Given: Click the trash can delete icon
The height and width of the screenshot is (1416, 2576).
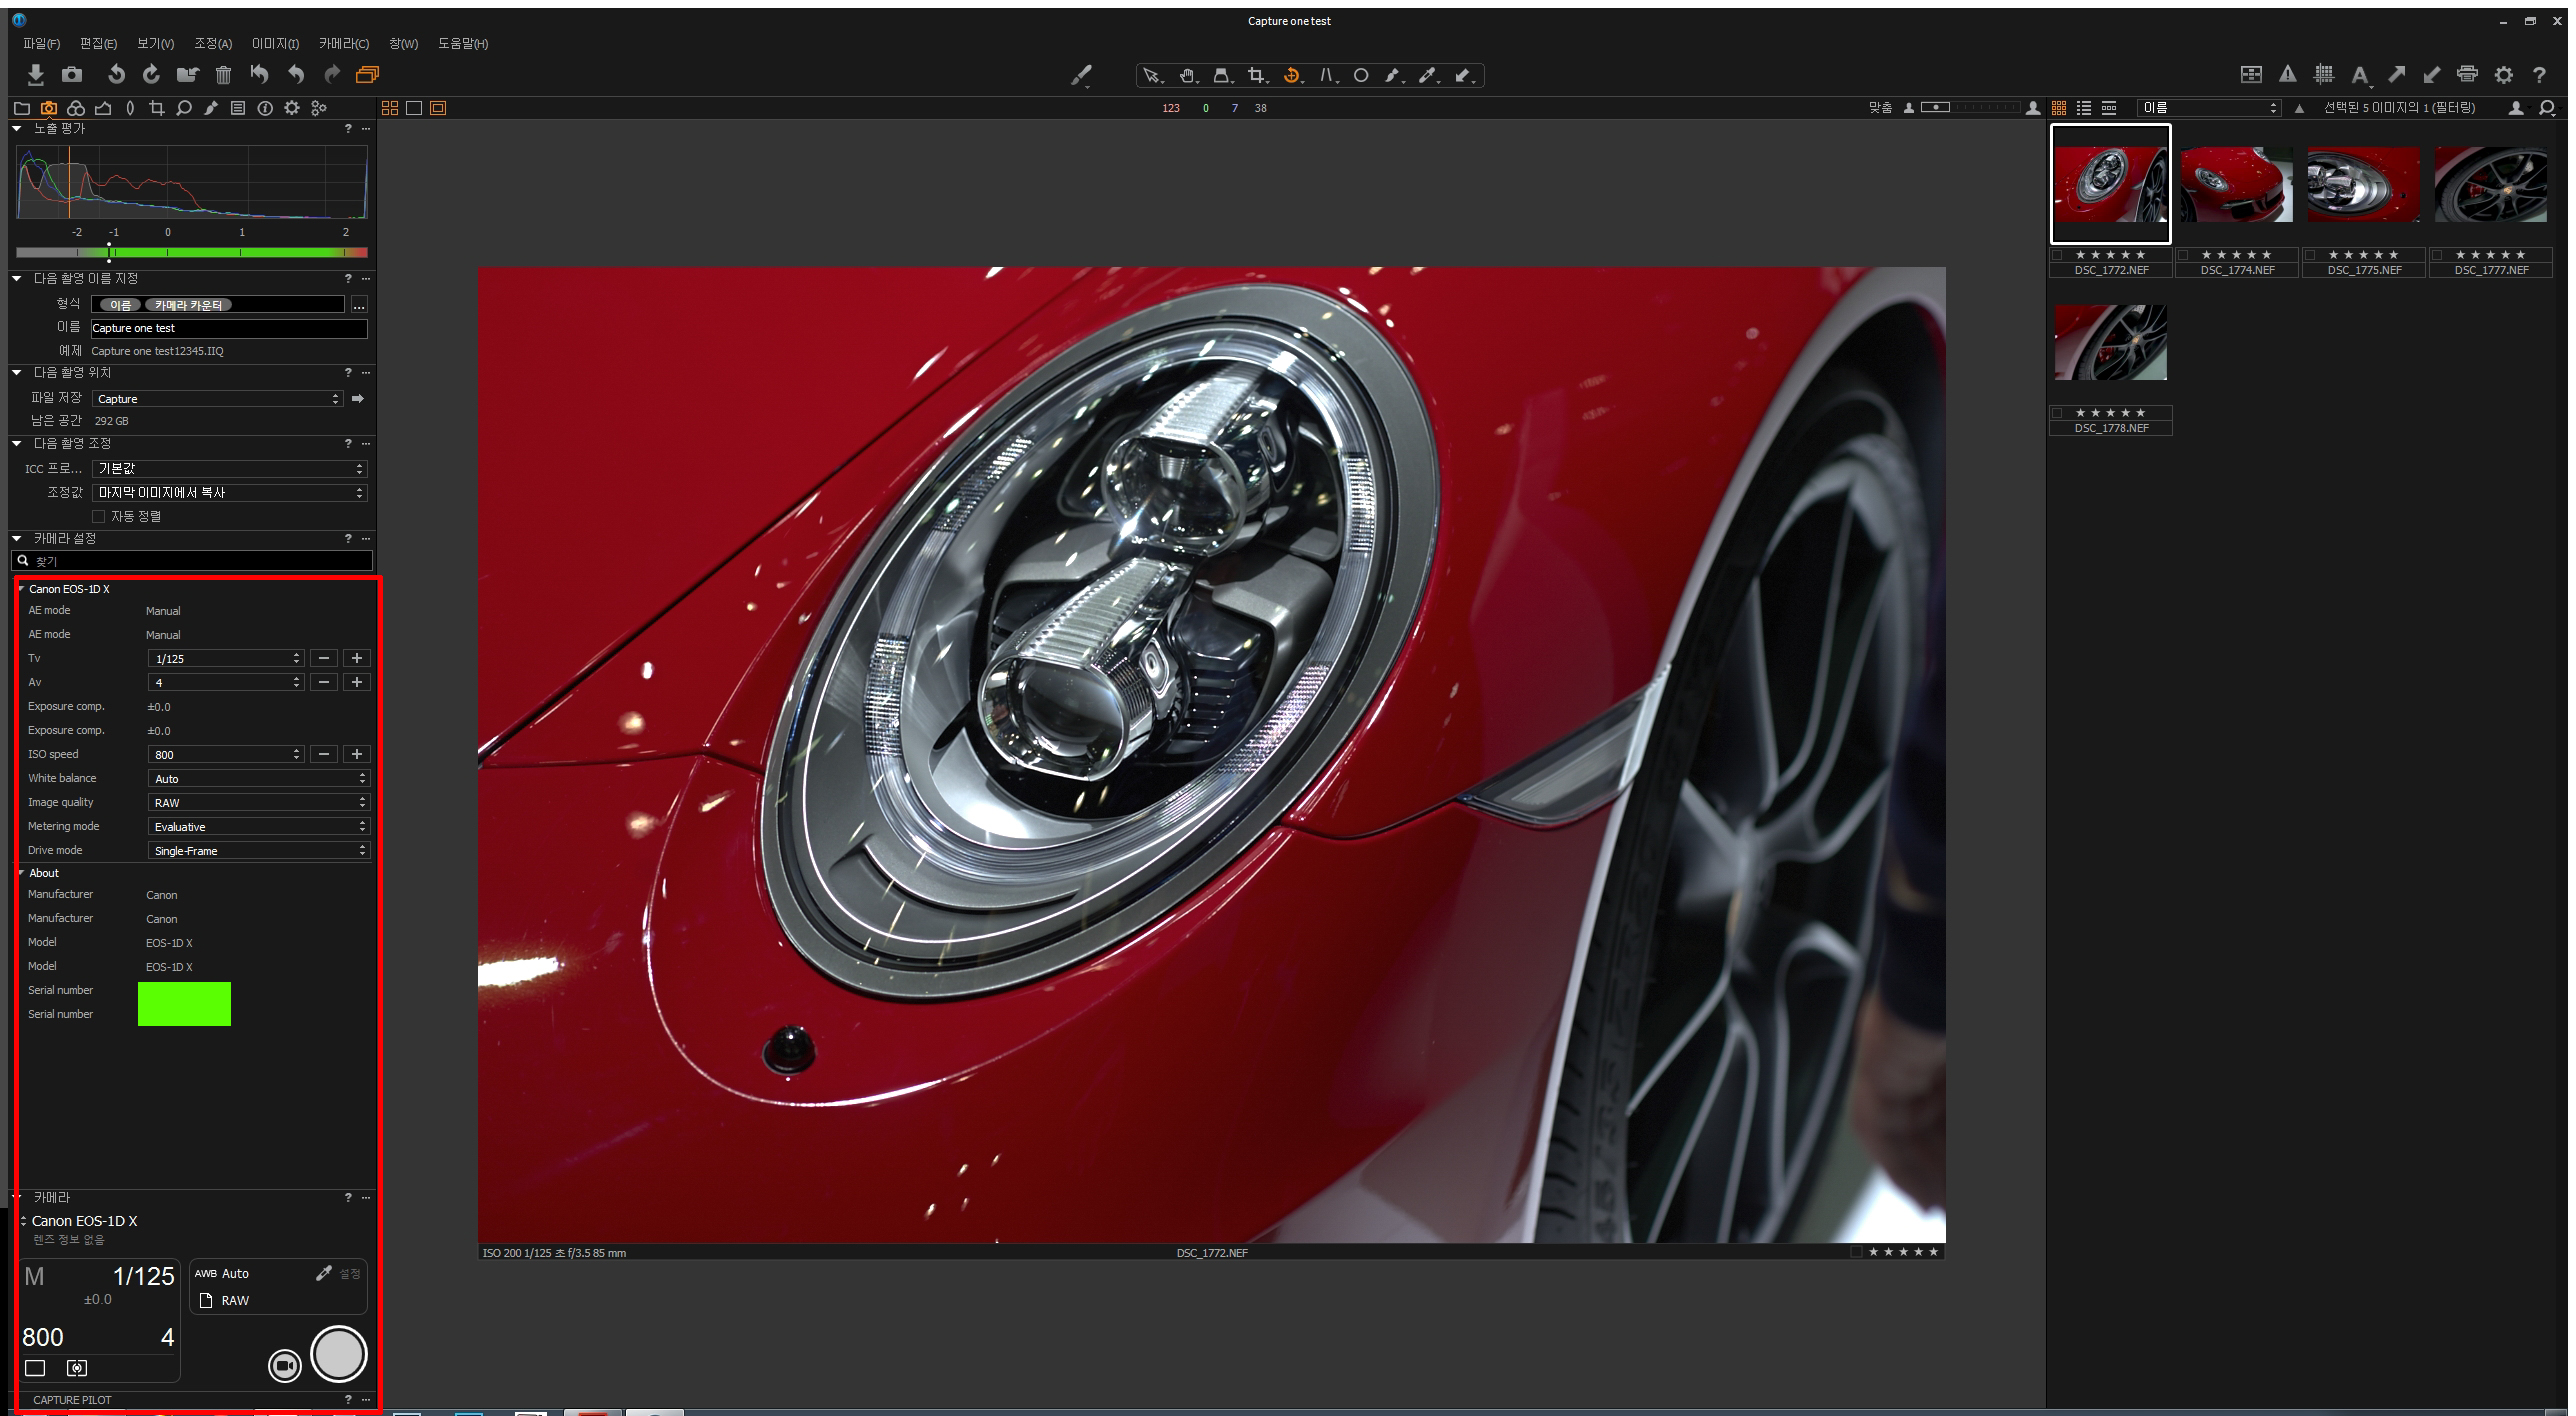Looking at the screenshot, I should point(223,75).
